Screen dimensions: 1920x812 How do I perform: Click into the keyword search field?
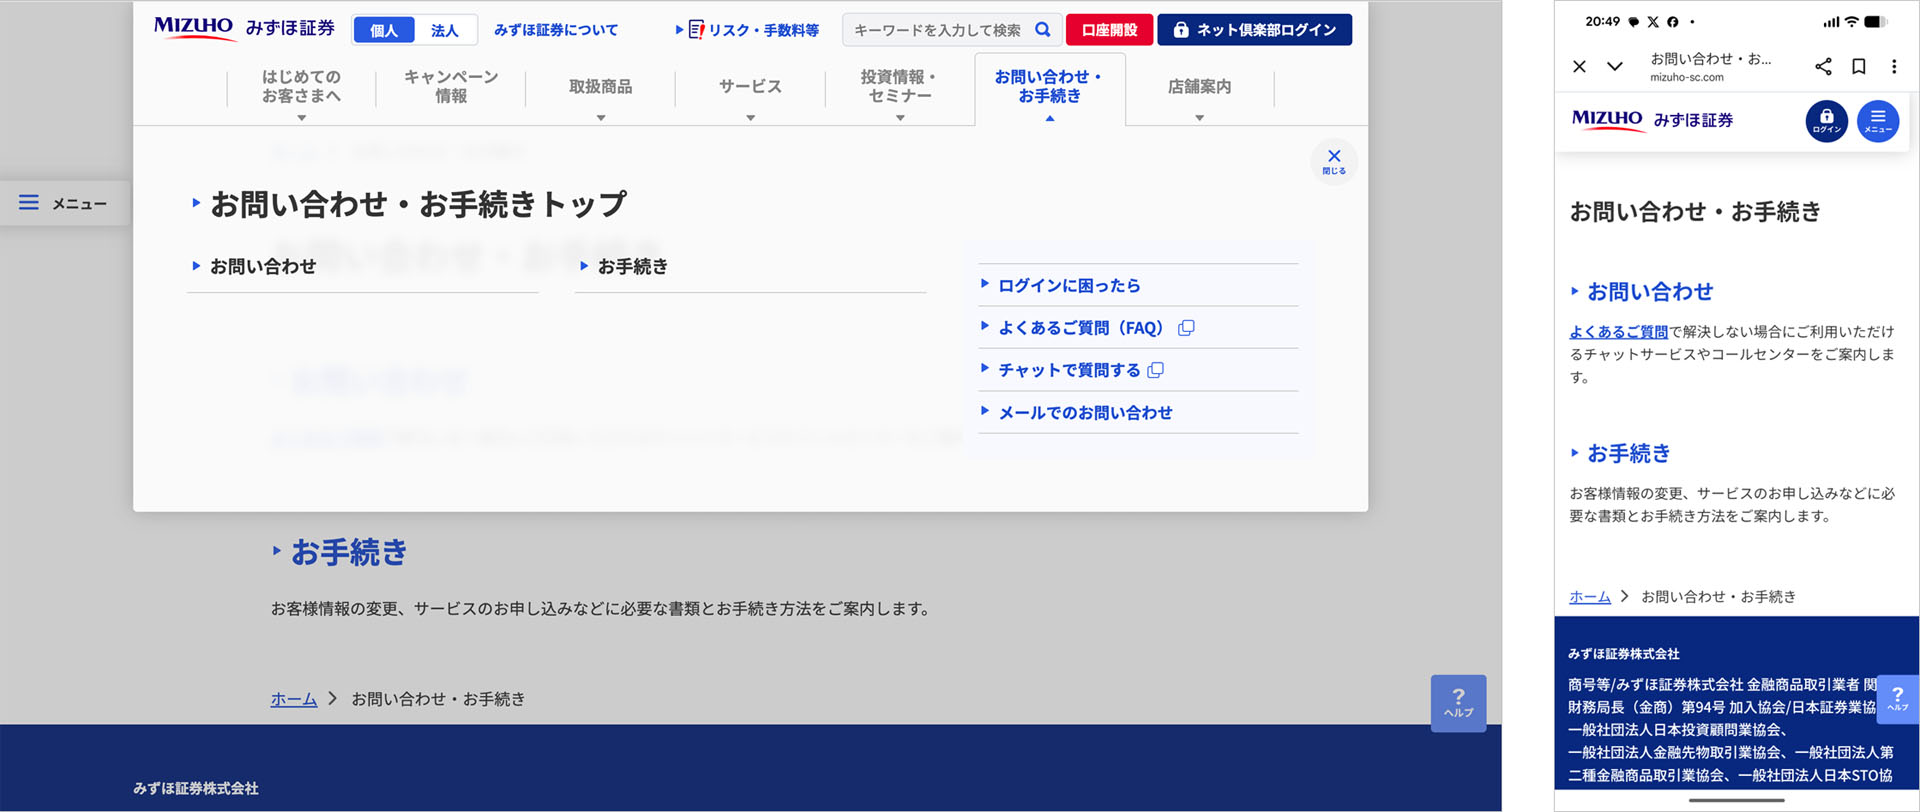click(x=937, y=30)
